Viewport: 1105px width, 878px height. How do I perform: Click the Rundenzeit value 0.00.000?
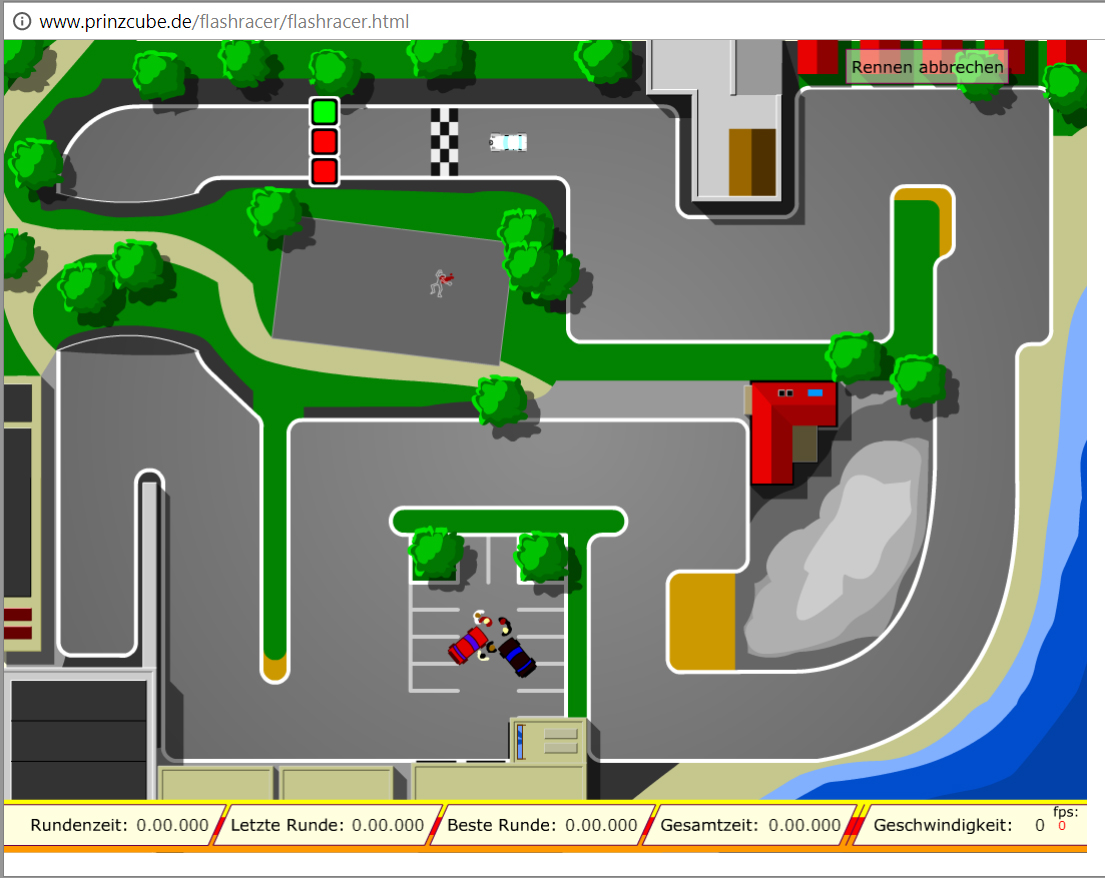pos(172,825)
